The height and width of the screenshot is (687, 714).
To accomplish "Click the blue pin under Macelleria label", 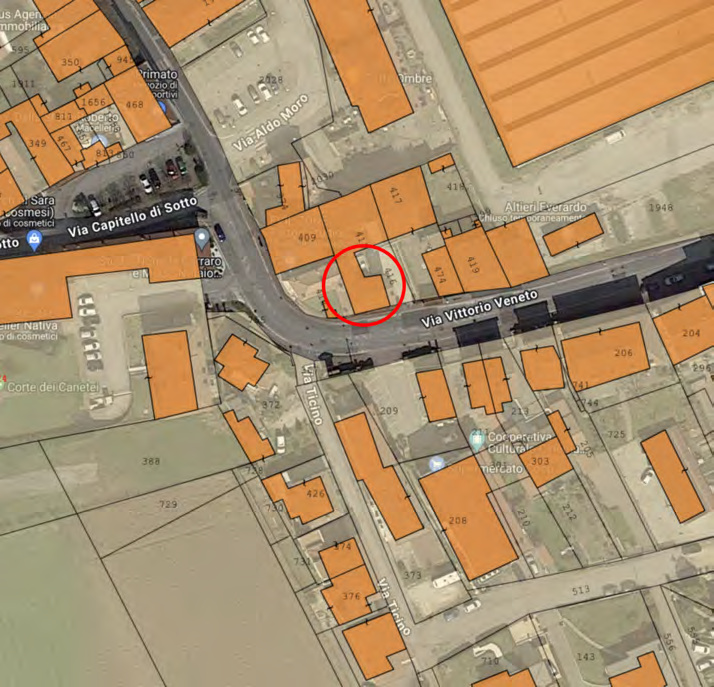I will click(x=101, y=141).
